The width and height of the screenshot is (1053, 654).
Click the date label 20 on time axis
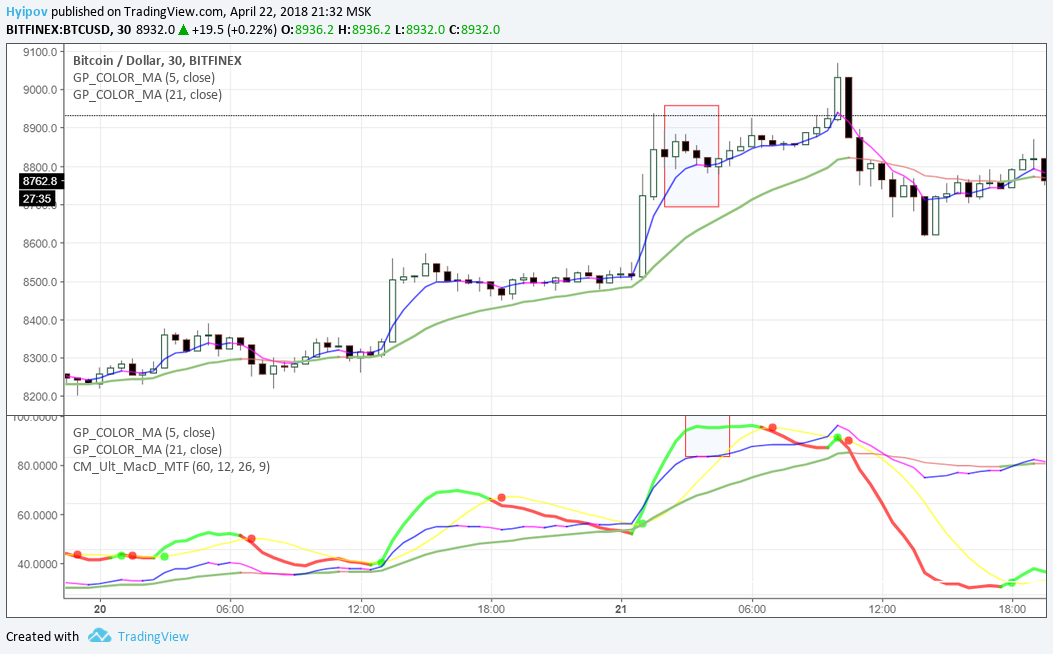[100, 609]
